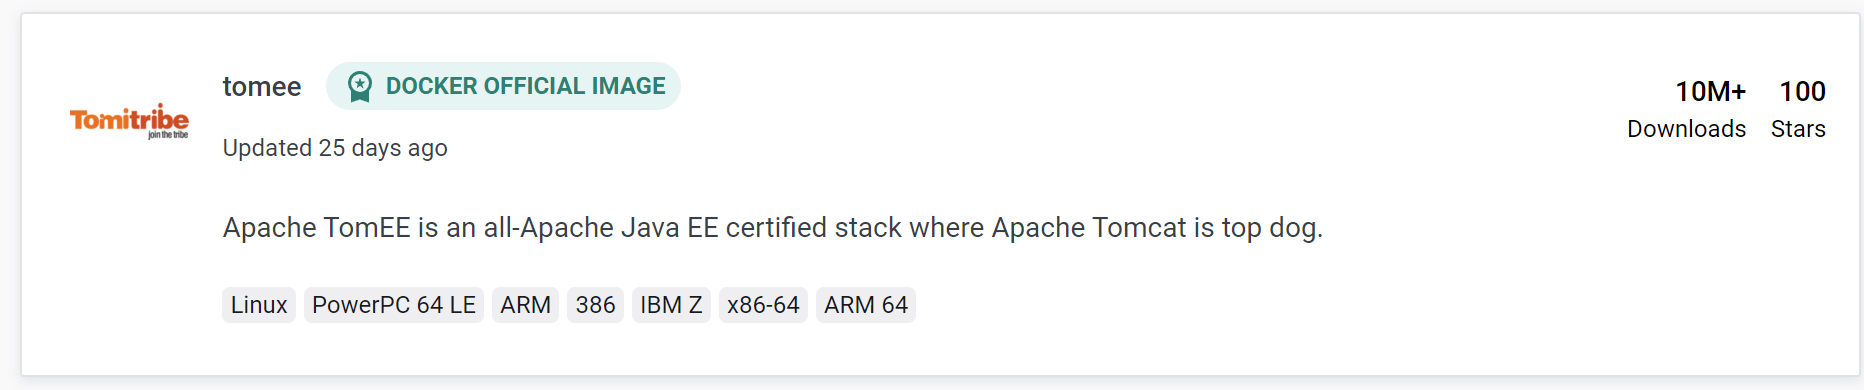
Task: Click the 100 stars count
Action: 1802,92
